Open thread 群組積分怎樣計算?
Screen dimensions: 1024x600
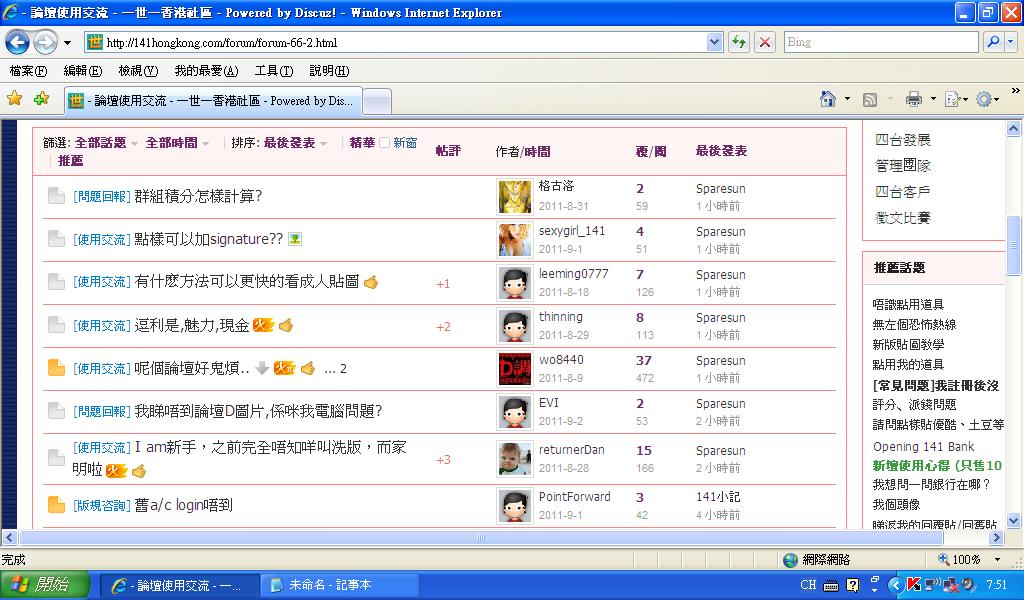[198, 196]
